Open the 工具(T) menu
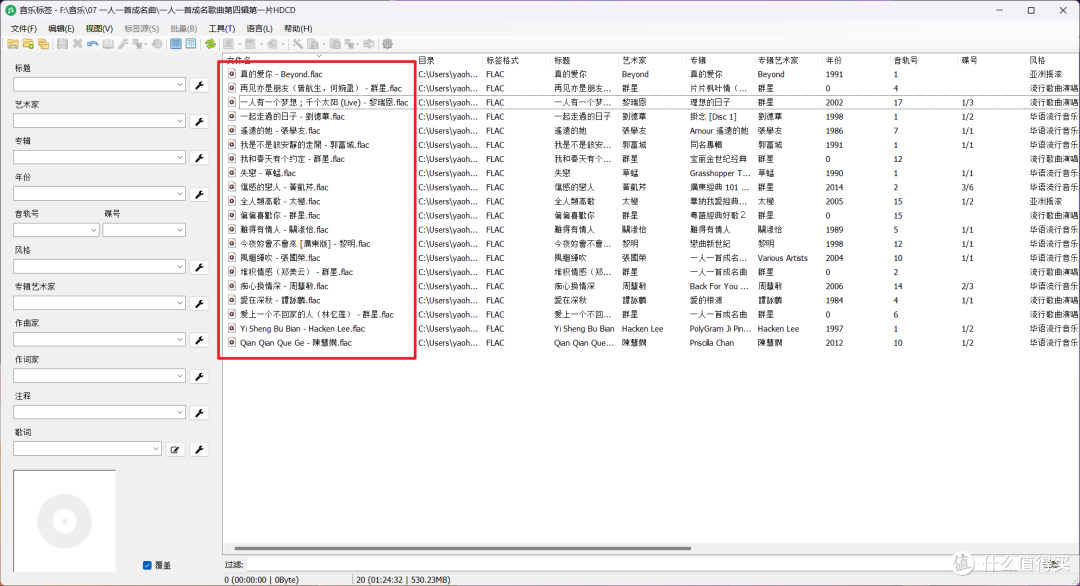 tap(221, 29)
